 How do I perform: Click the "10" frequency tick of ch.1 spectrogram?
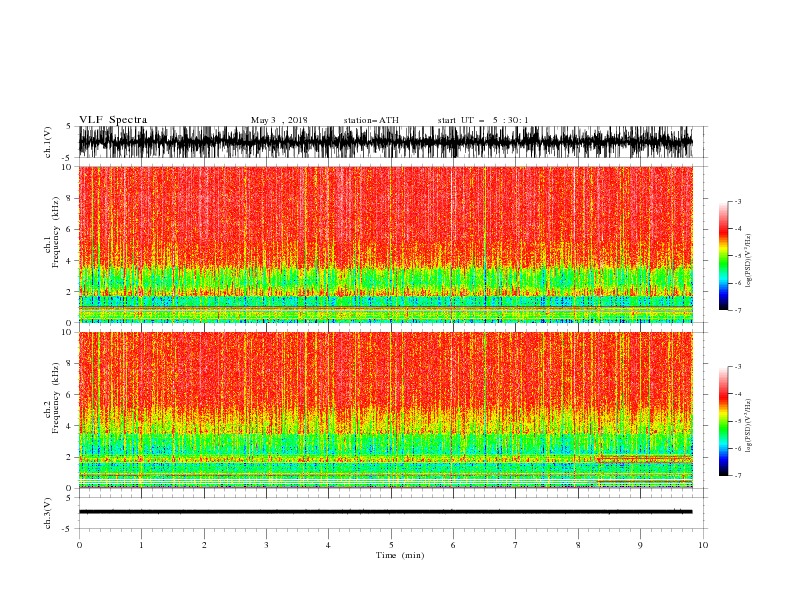click(x=67, y=167)
